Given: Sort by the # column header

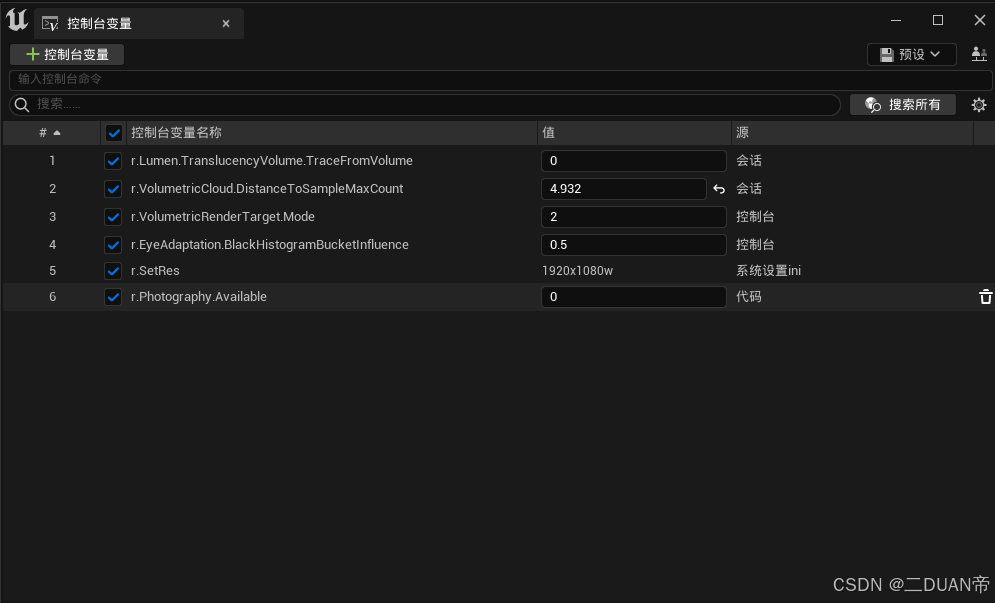Looking at the screenshot, I should tap(51, 133).
